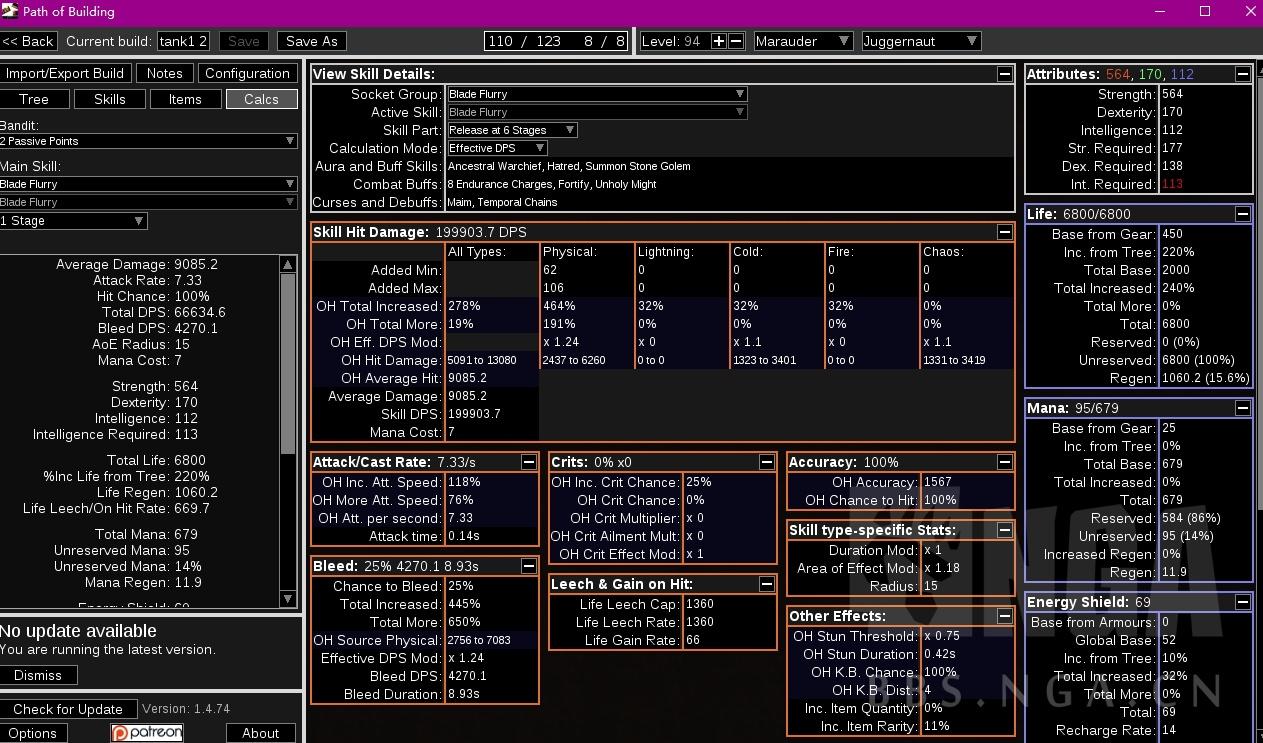
Task: Collapse the Life panel
Action: (x=1242, y=214)
